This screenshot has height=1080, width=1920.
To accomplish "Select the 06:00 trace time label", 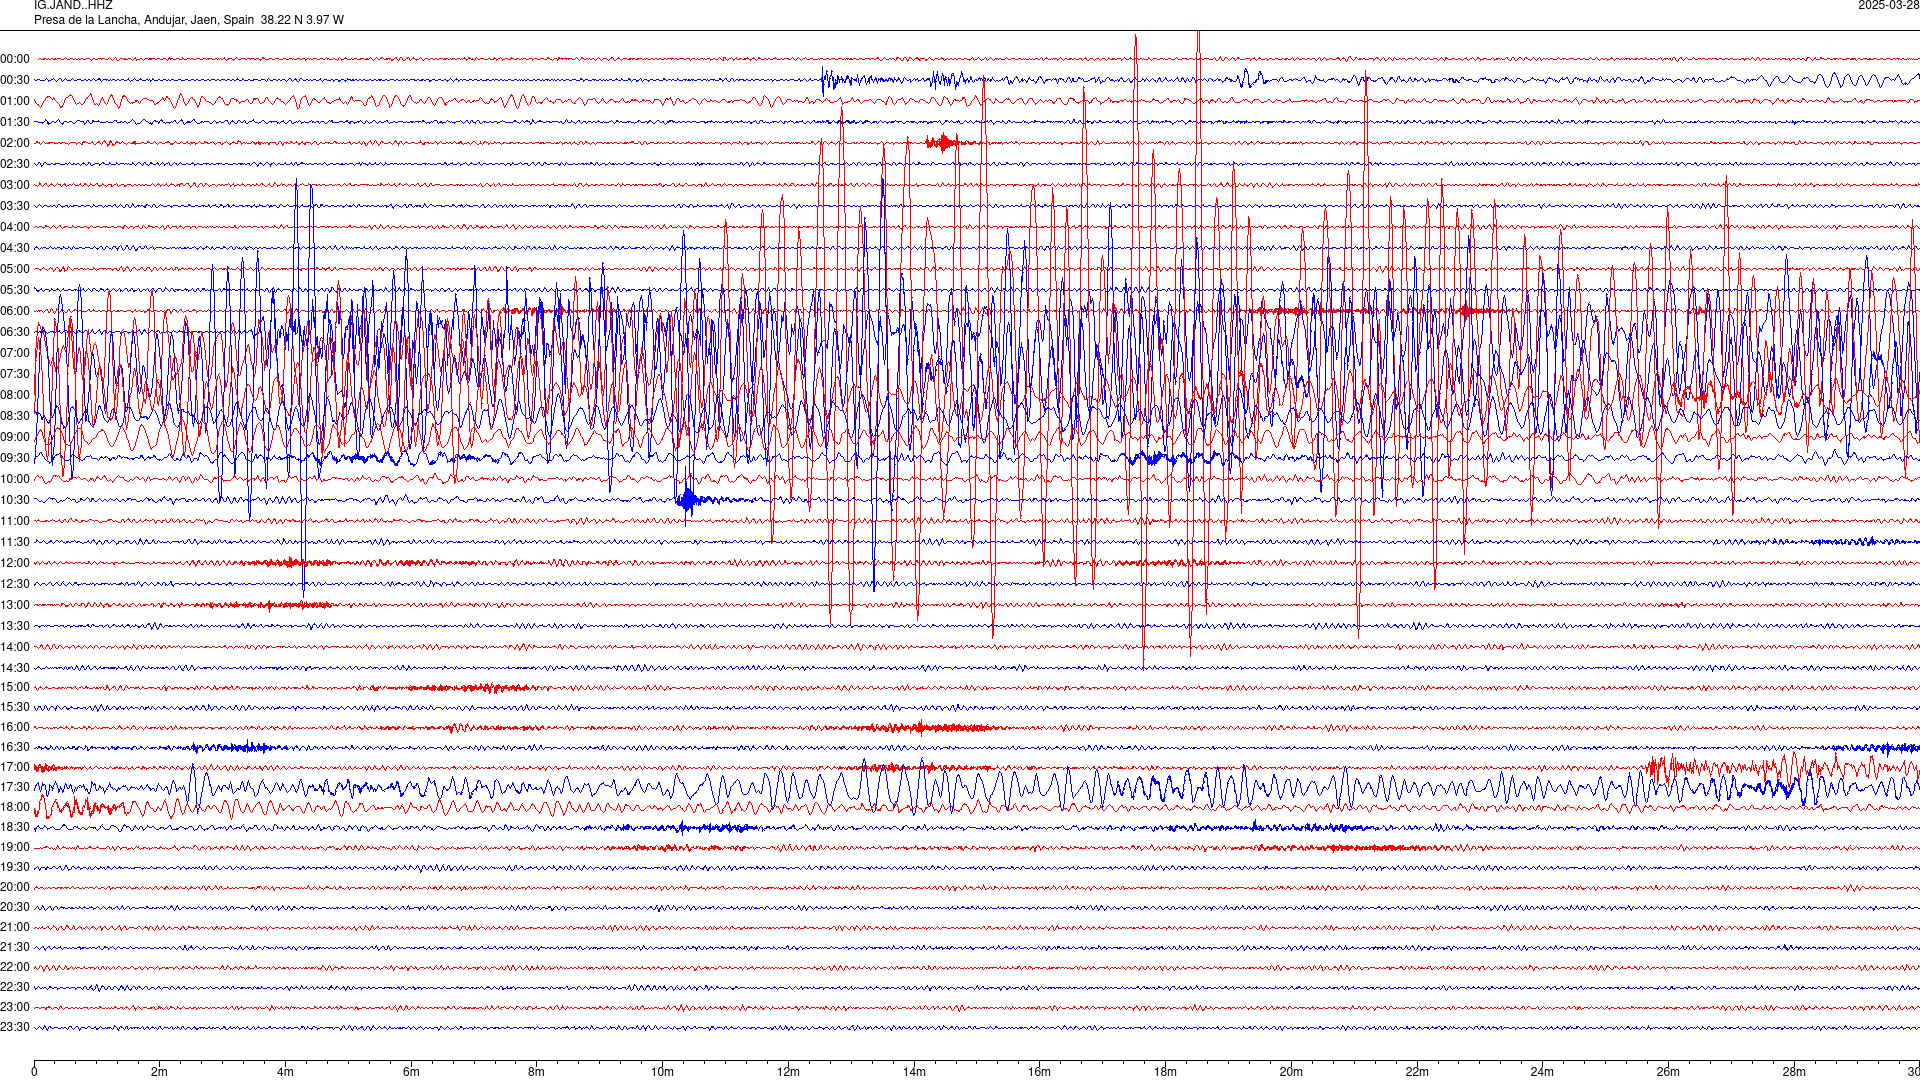I will click(15, 311).
